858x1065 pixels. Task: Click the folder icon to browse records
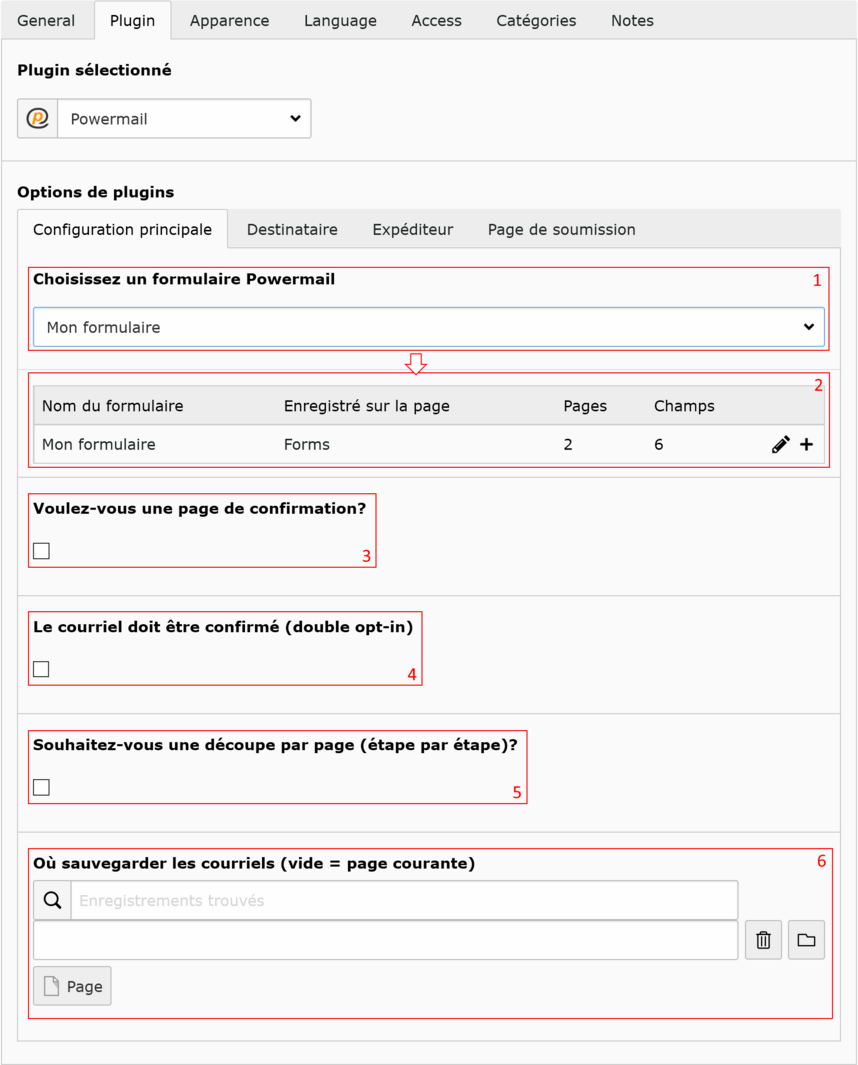point(806,940)
